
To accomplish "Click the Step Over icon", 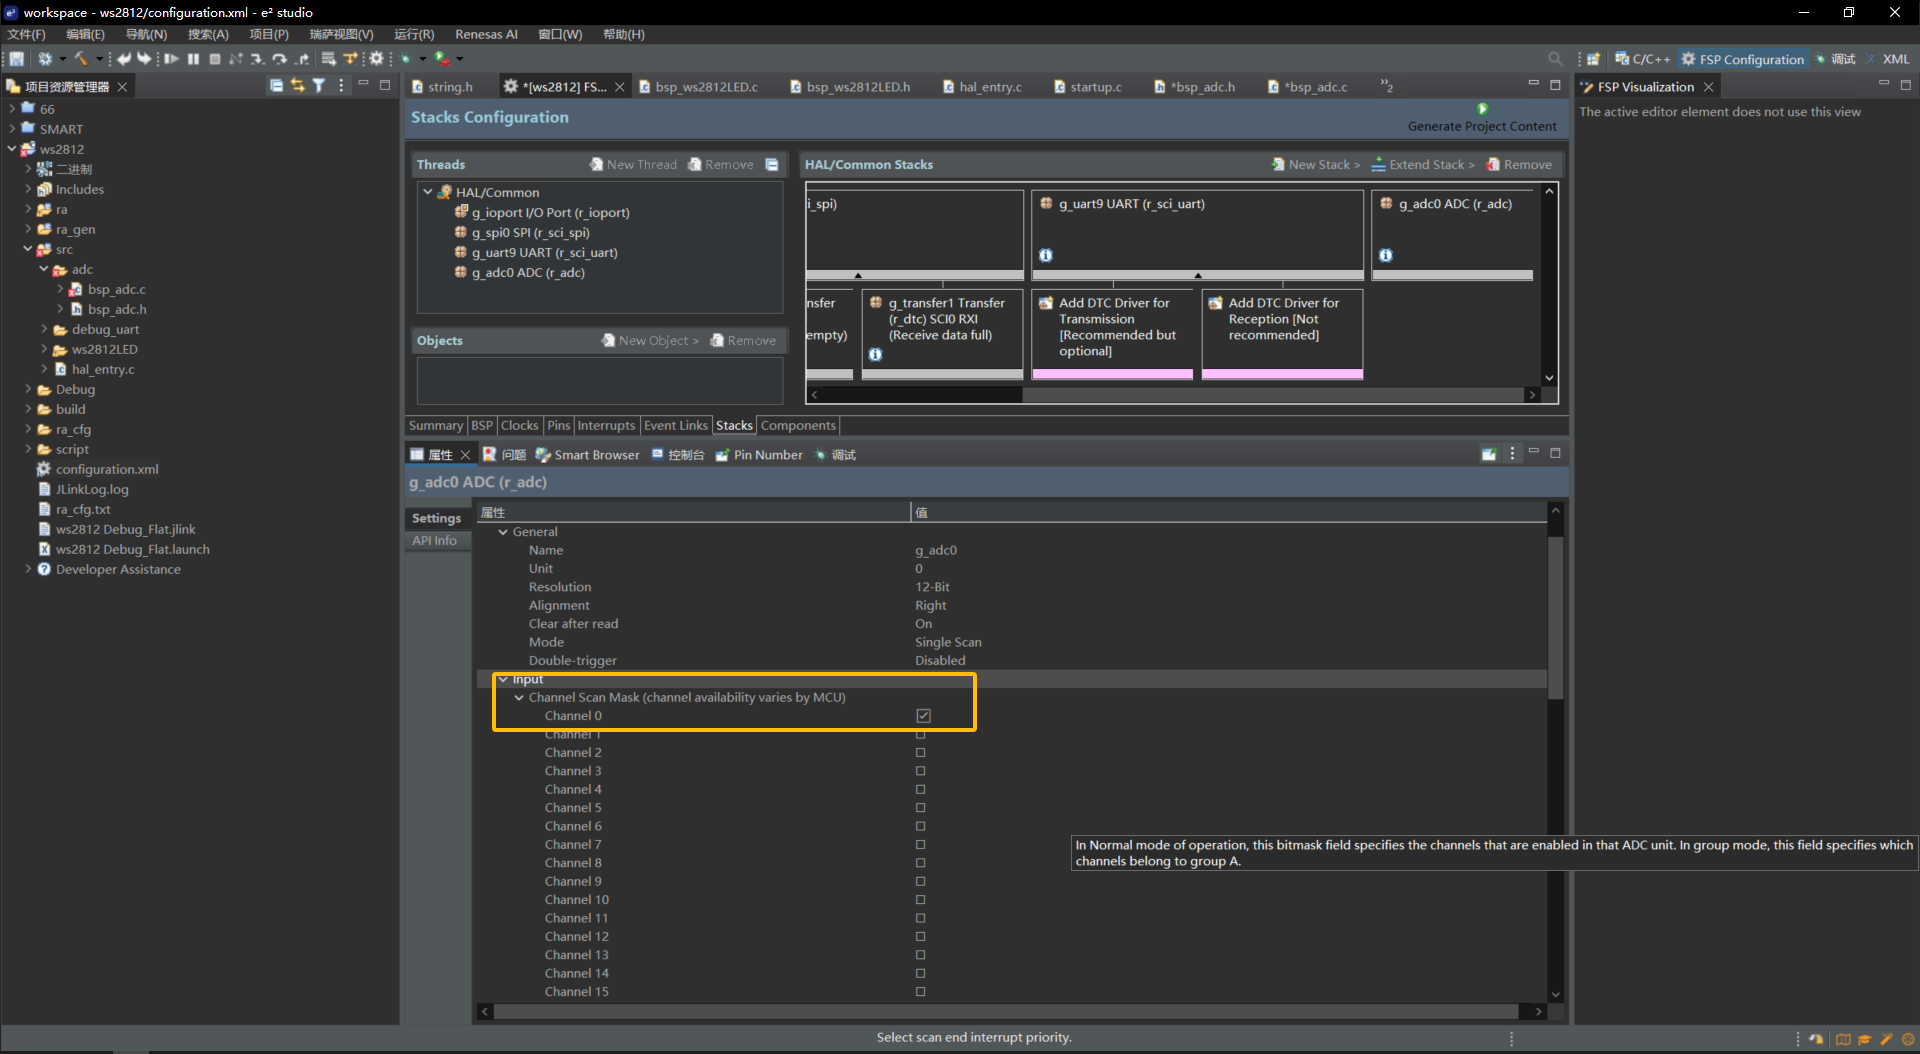I will point(279,59).
